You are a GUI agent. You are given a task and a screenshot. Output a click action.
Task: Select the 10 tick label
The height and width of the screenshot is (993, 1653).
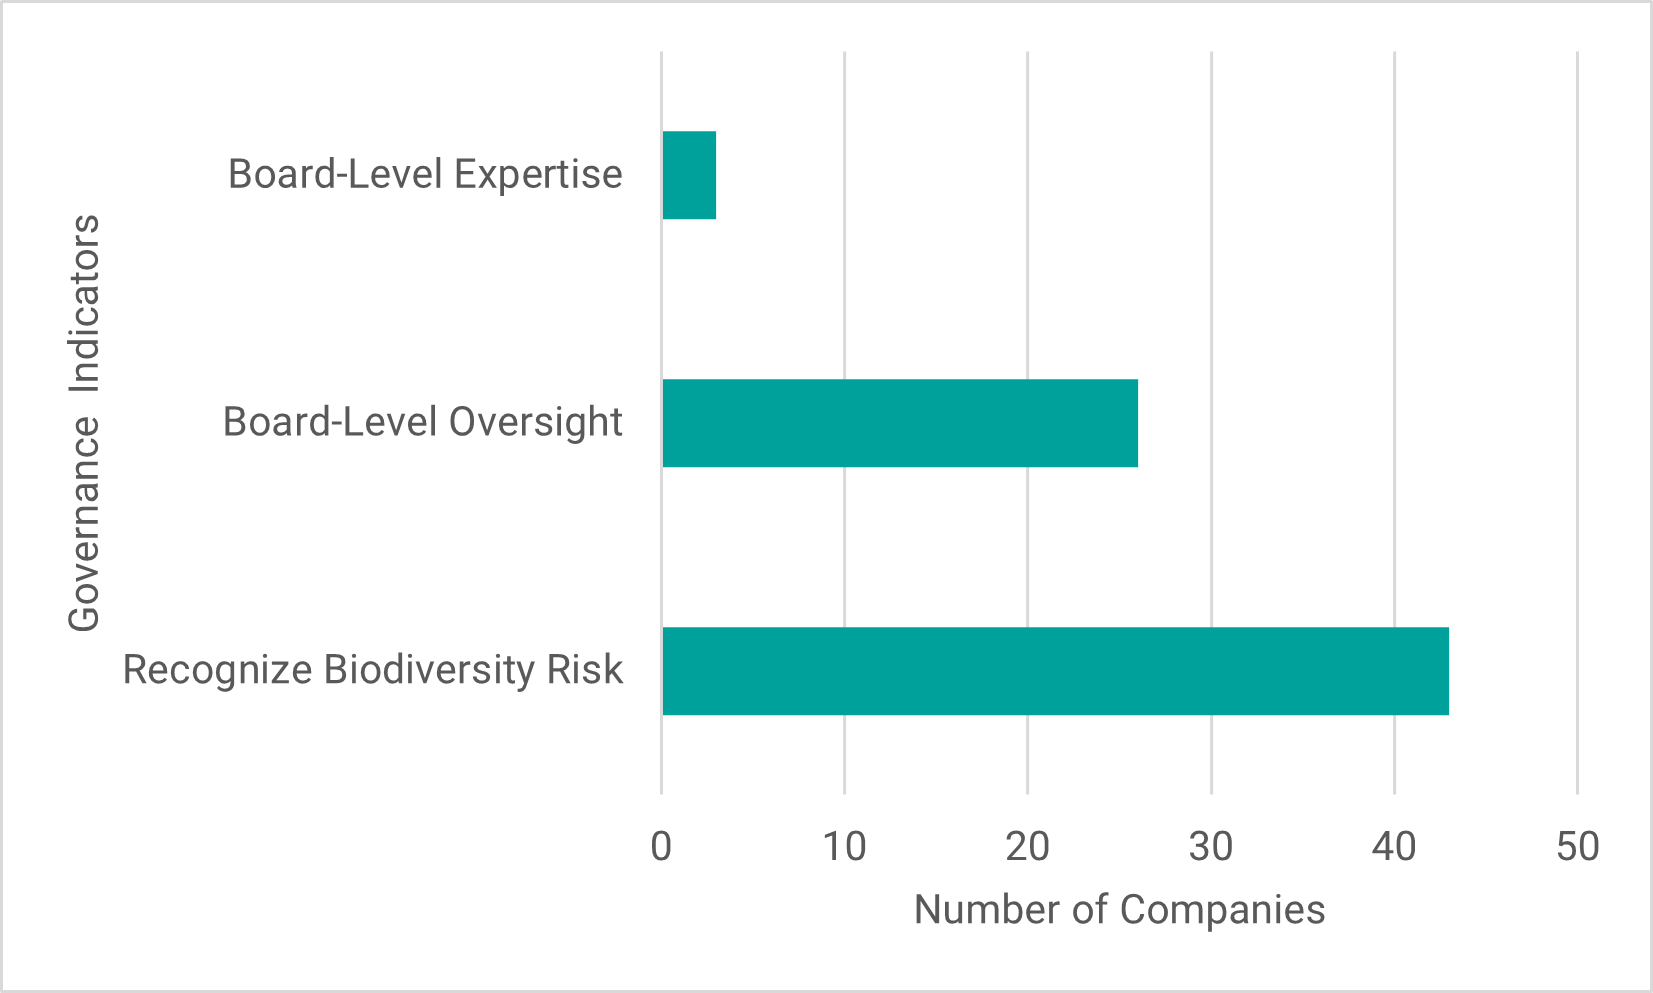tap(844, 848)
